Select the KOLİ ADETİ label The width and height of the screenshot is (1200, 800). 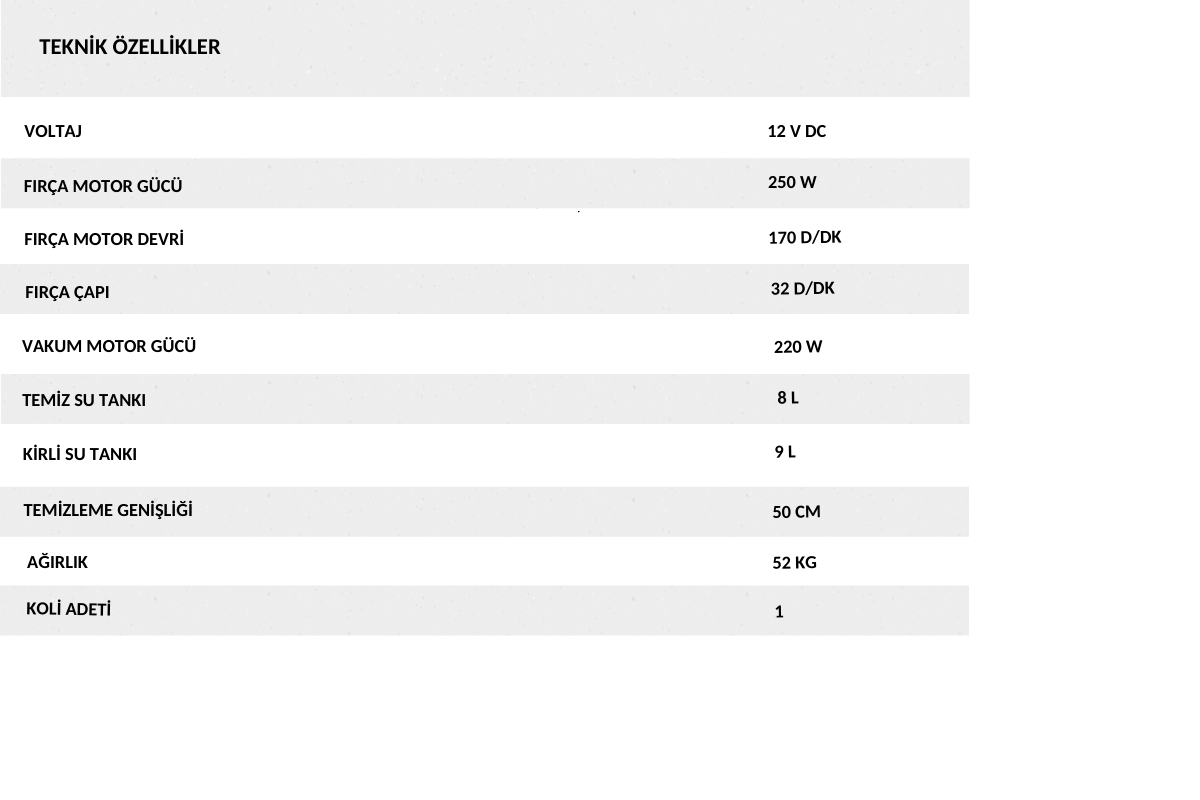click(x=68, y=609)
